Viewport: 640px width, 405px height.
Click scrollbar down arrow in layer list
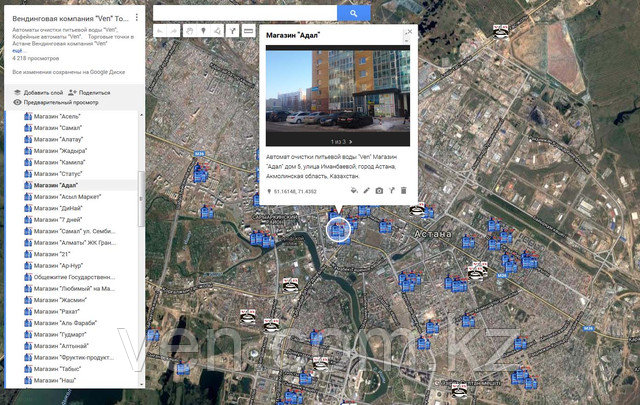(141, 385)
